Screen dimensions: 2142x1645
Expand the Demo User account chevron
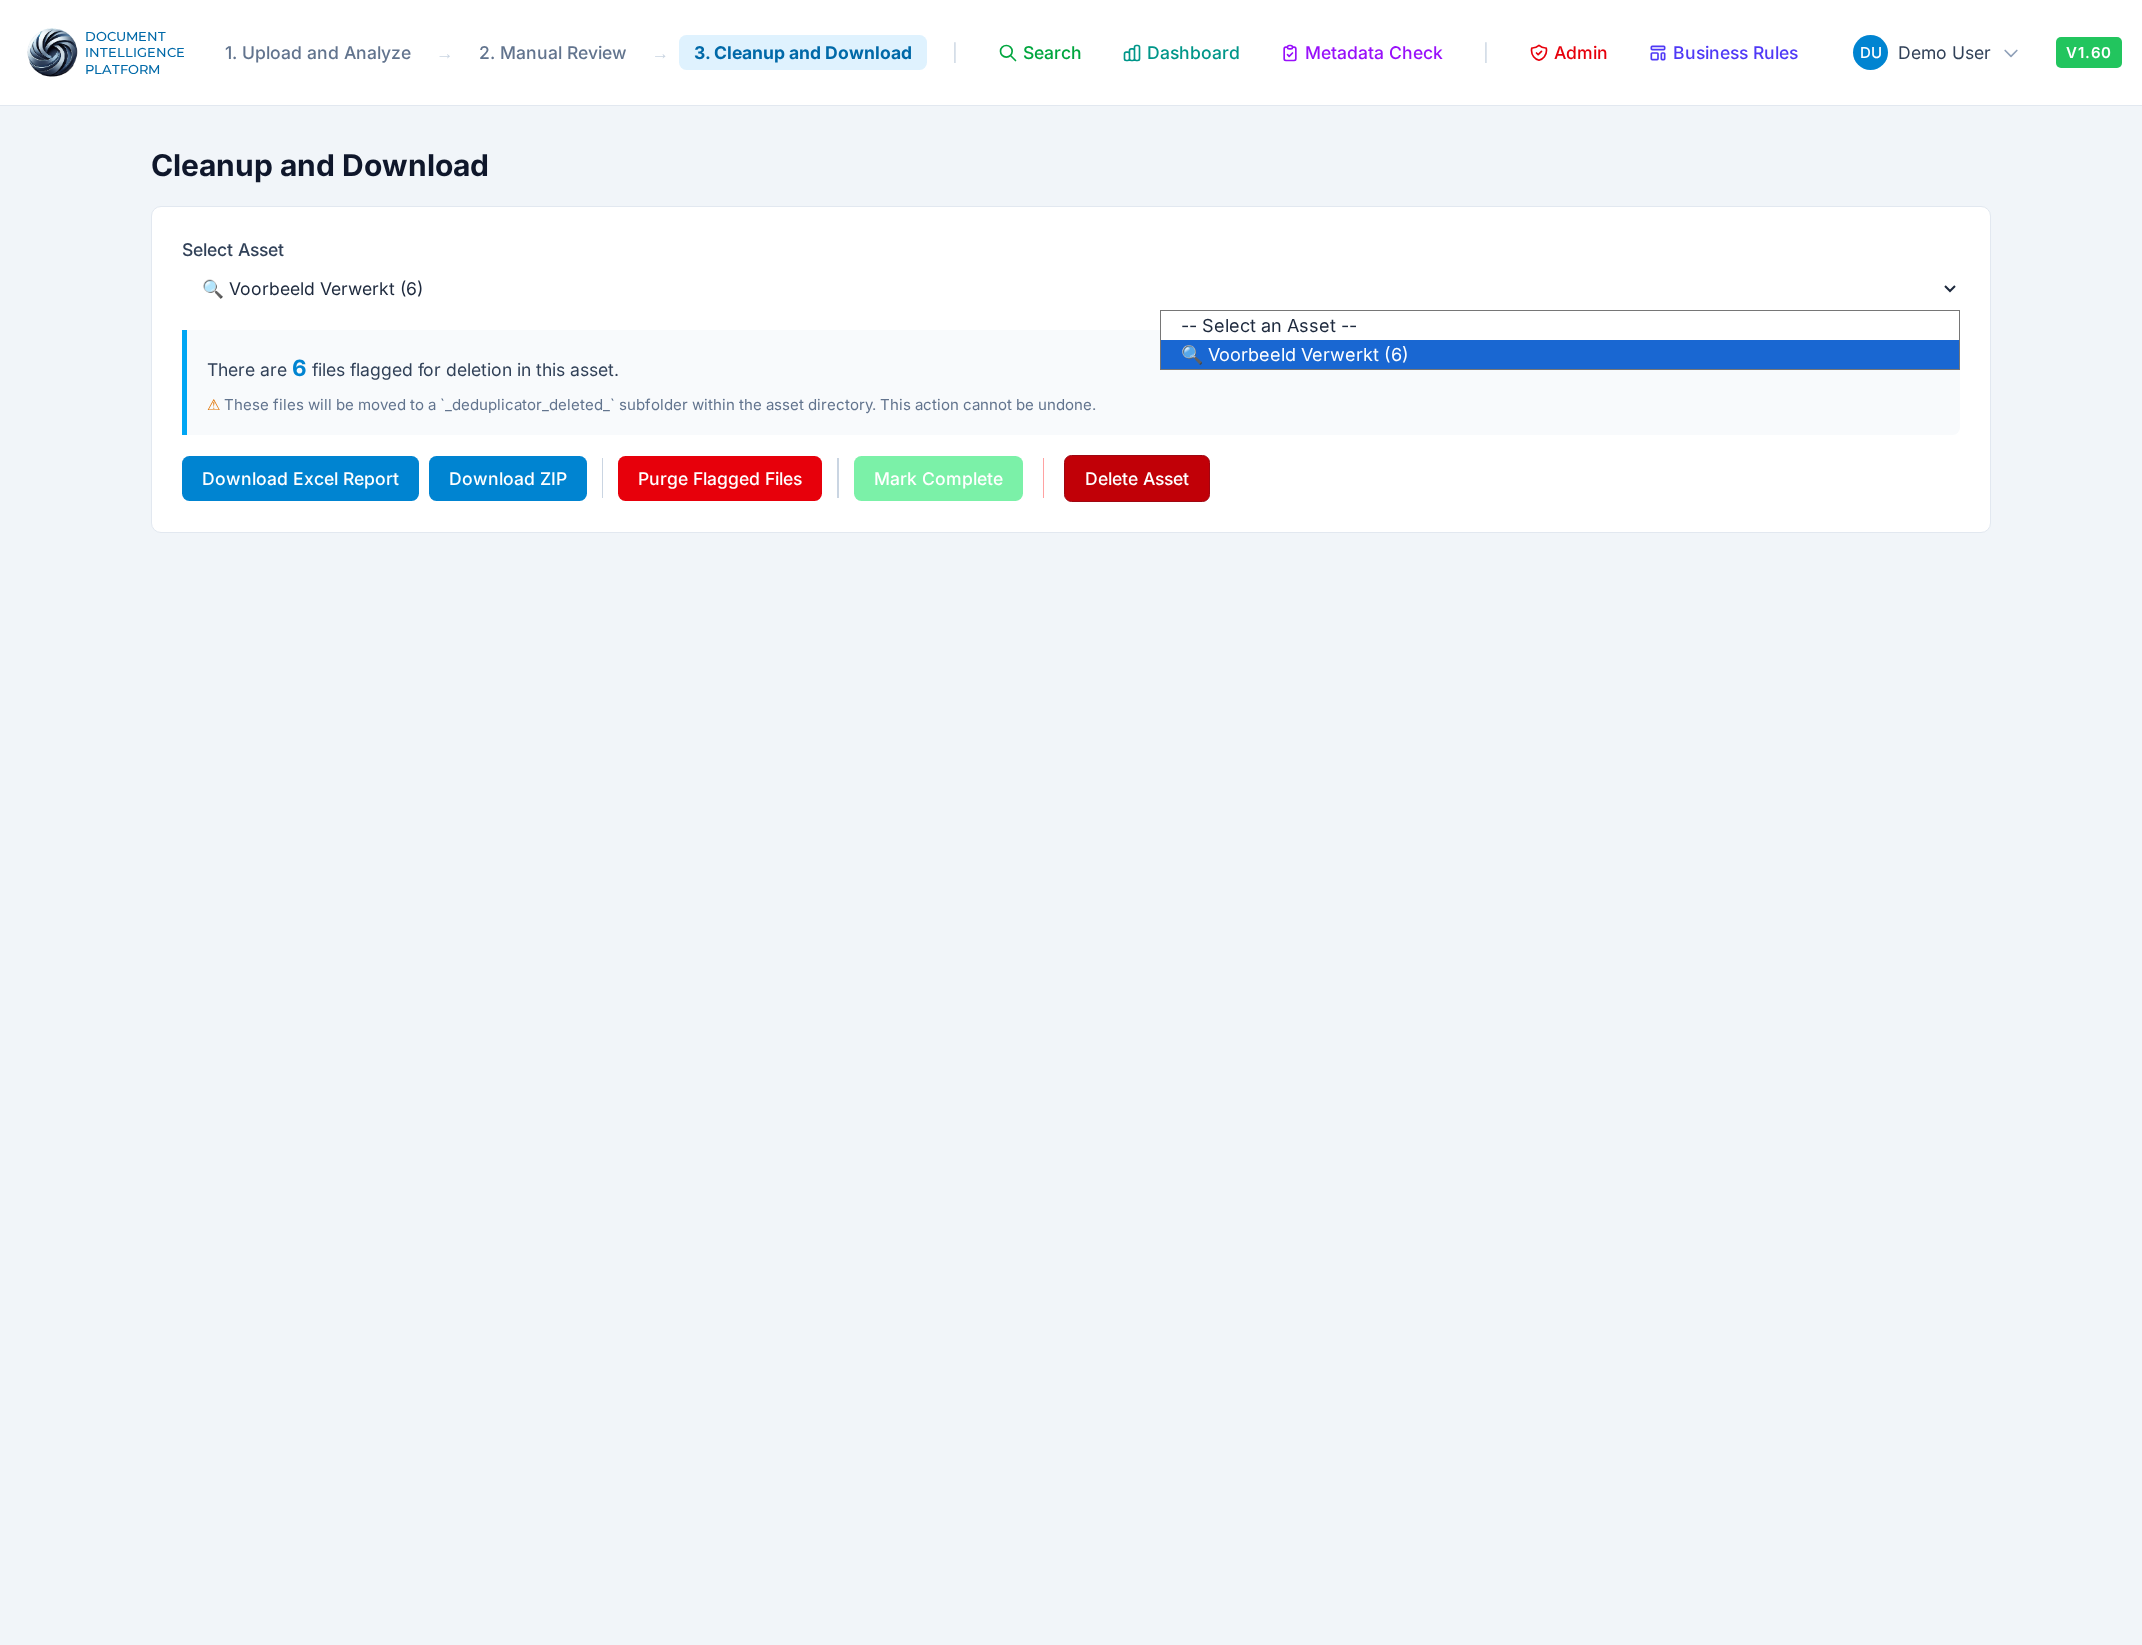pyautogui.click(x=2011, y=54)
